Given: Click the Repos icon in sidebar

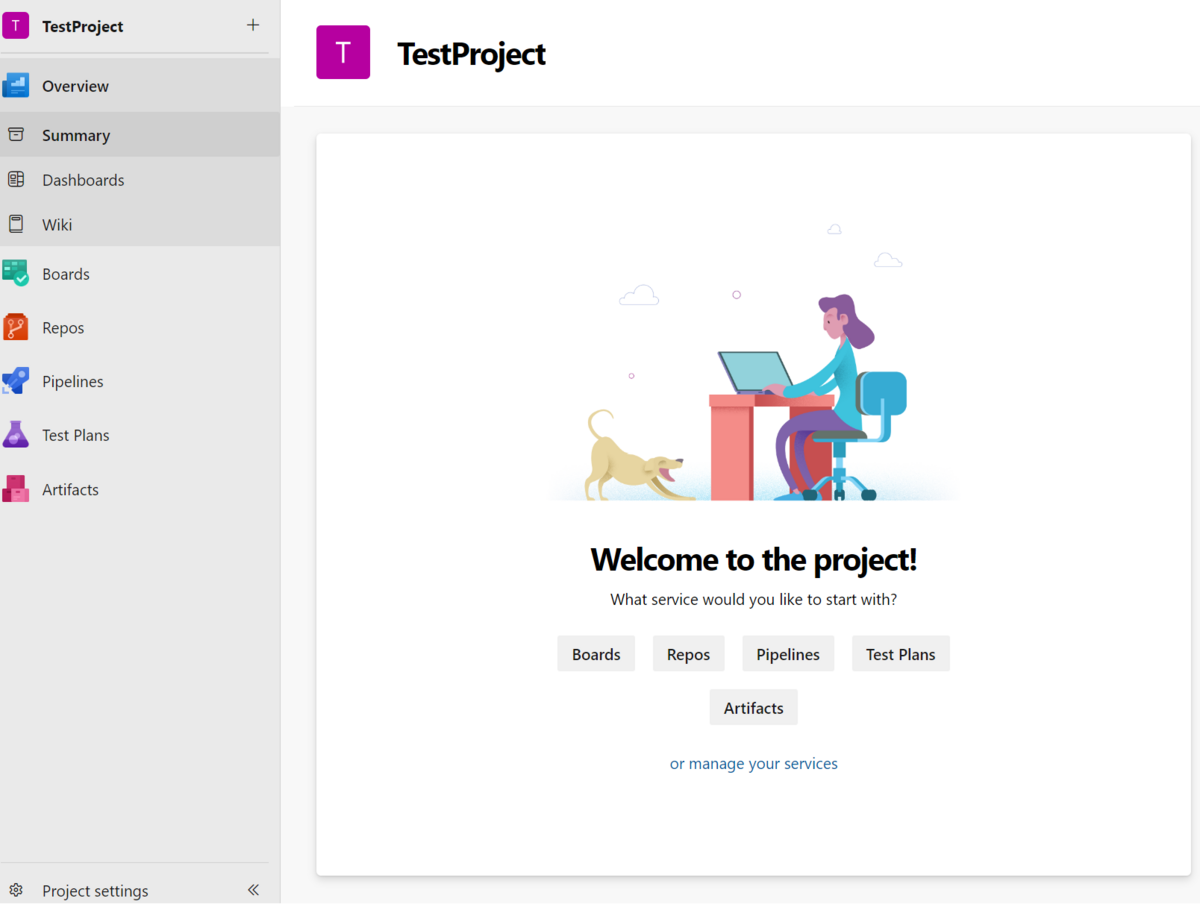Looking at the screenshot, I should (x=16, y=327).
